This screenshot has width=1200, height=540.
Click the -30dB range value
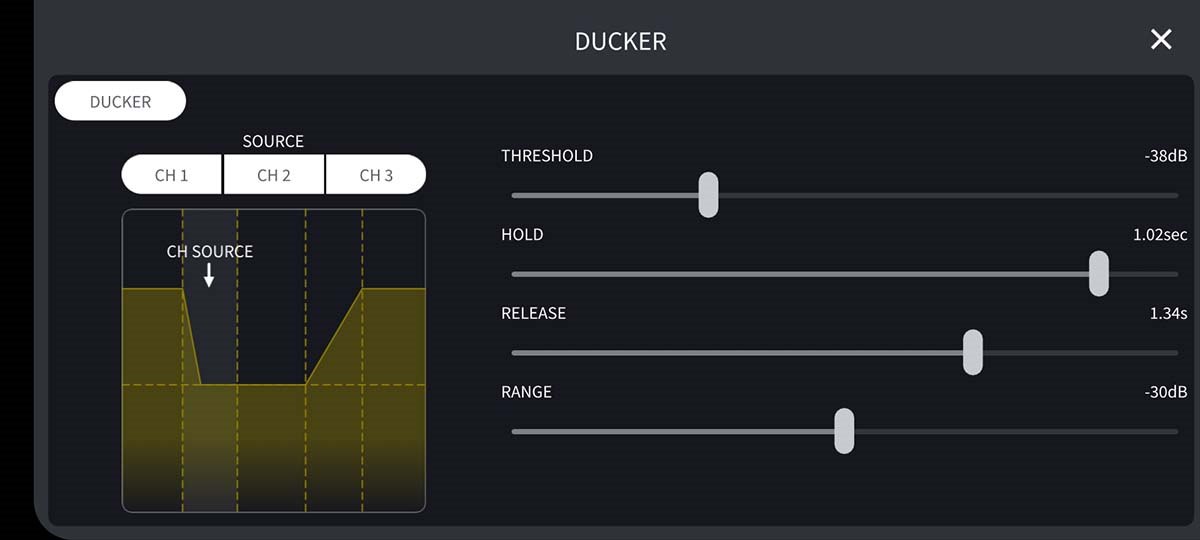[x=1166, y=392]
